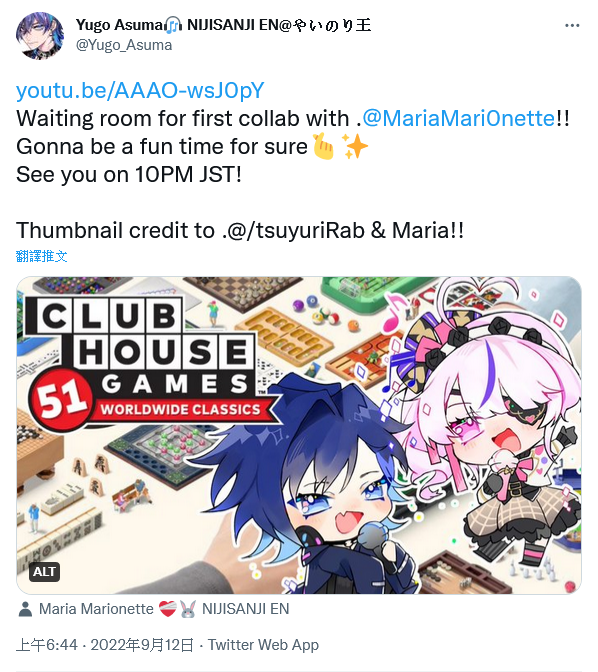The height and width of the screenshot is (672, 598).
Task: Click the @Yugo_Asuma handle
Action: point(124,45)
